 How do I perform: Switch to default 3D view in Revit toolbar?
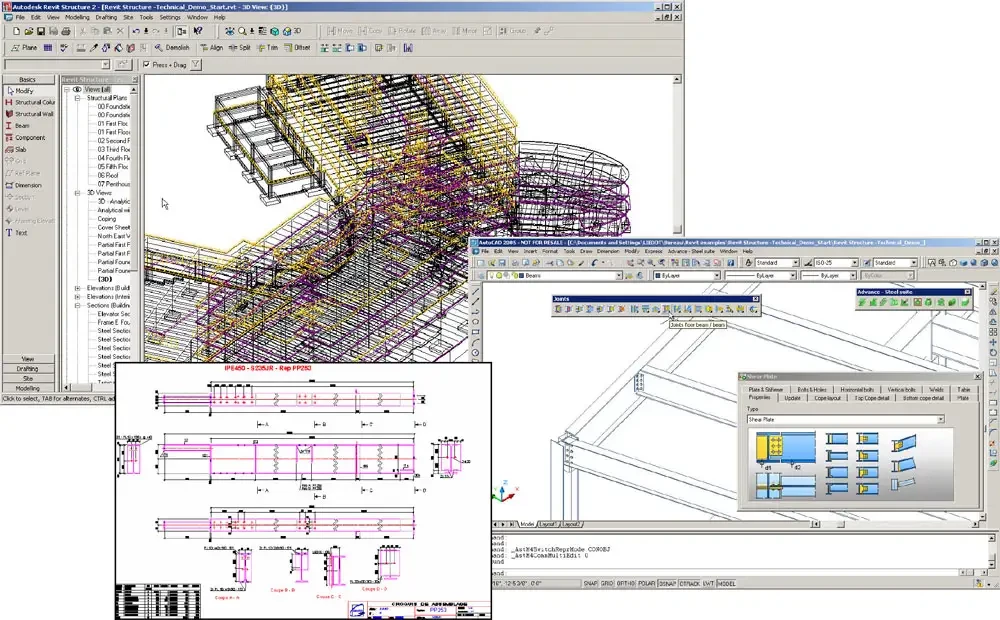291,31
